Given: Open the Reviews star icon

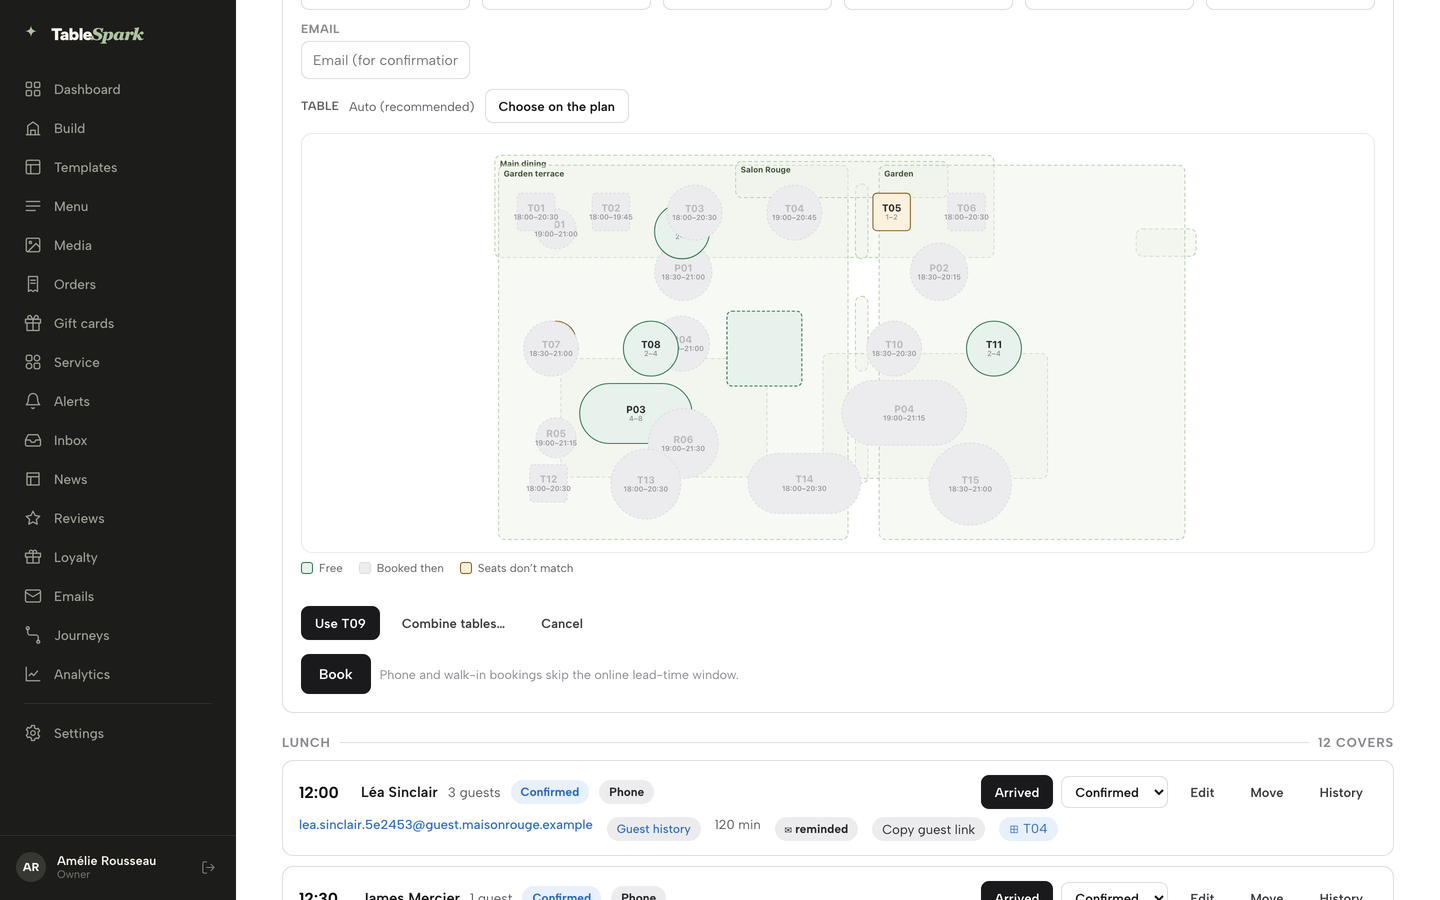Looking at the screenshot, I should 33,518.
